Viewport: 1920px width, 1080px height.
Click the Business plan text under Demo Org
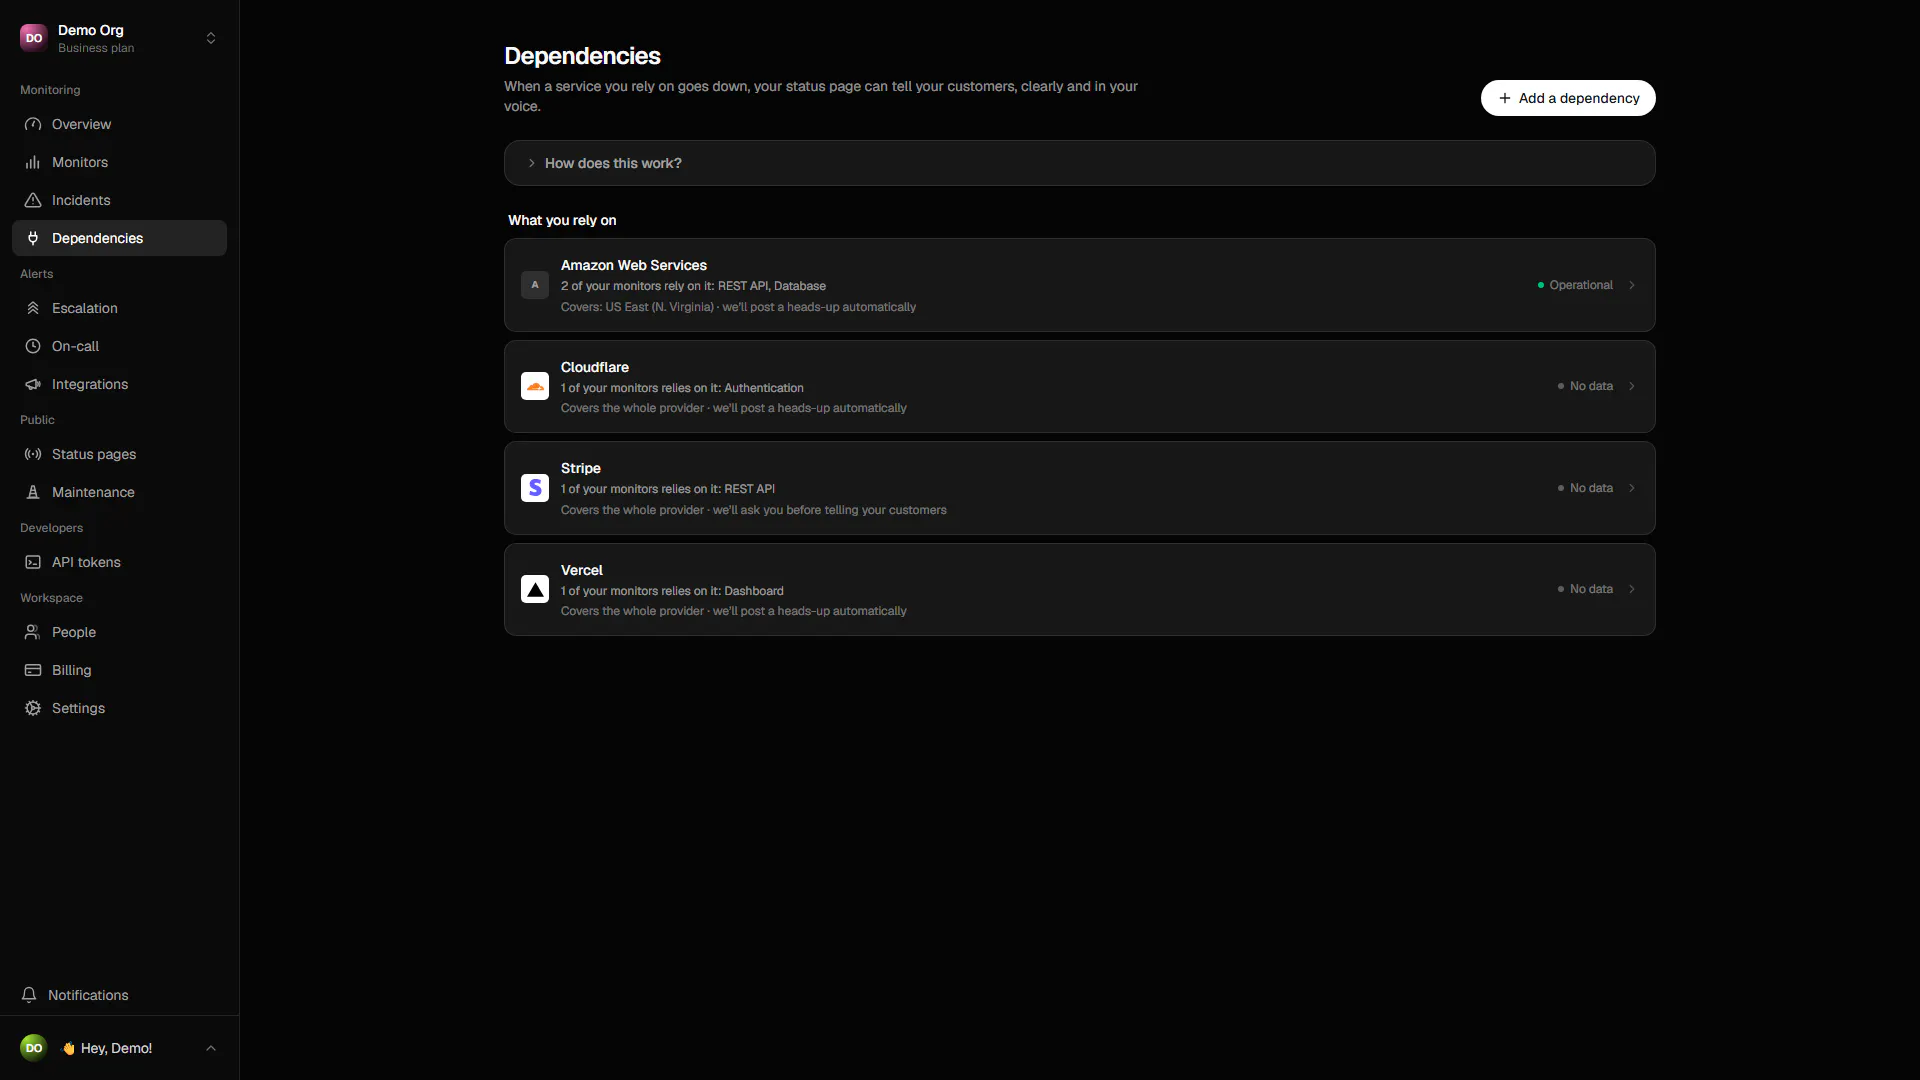click(96, 48)
